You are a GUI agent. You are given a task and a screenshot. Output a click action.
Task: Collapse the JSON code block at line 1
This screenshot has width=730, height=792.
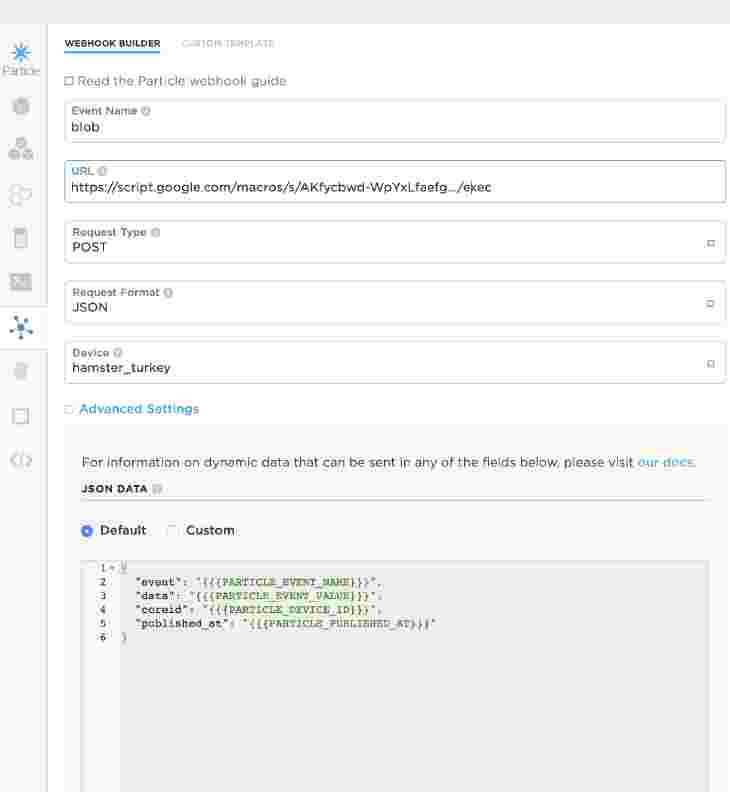(111, 568)
